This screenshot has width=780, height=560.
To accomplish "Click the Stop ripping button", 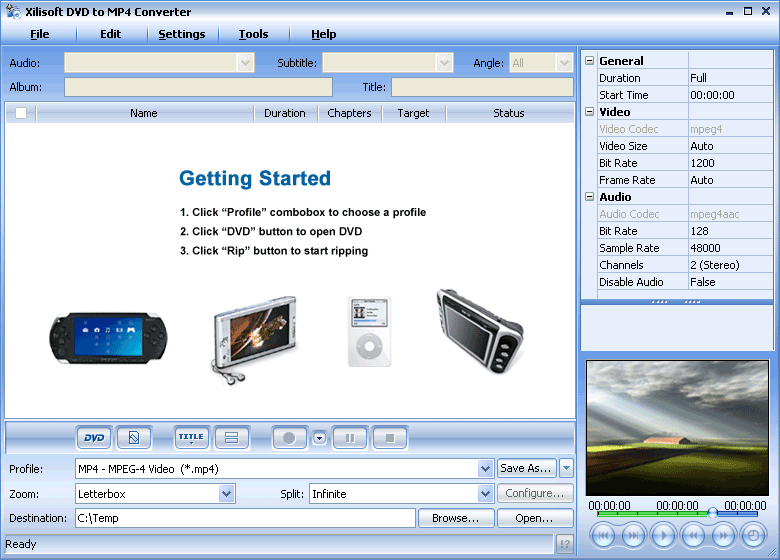I will pyautogui.click(x=390, y=438).
